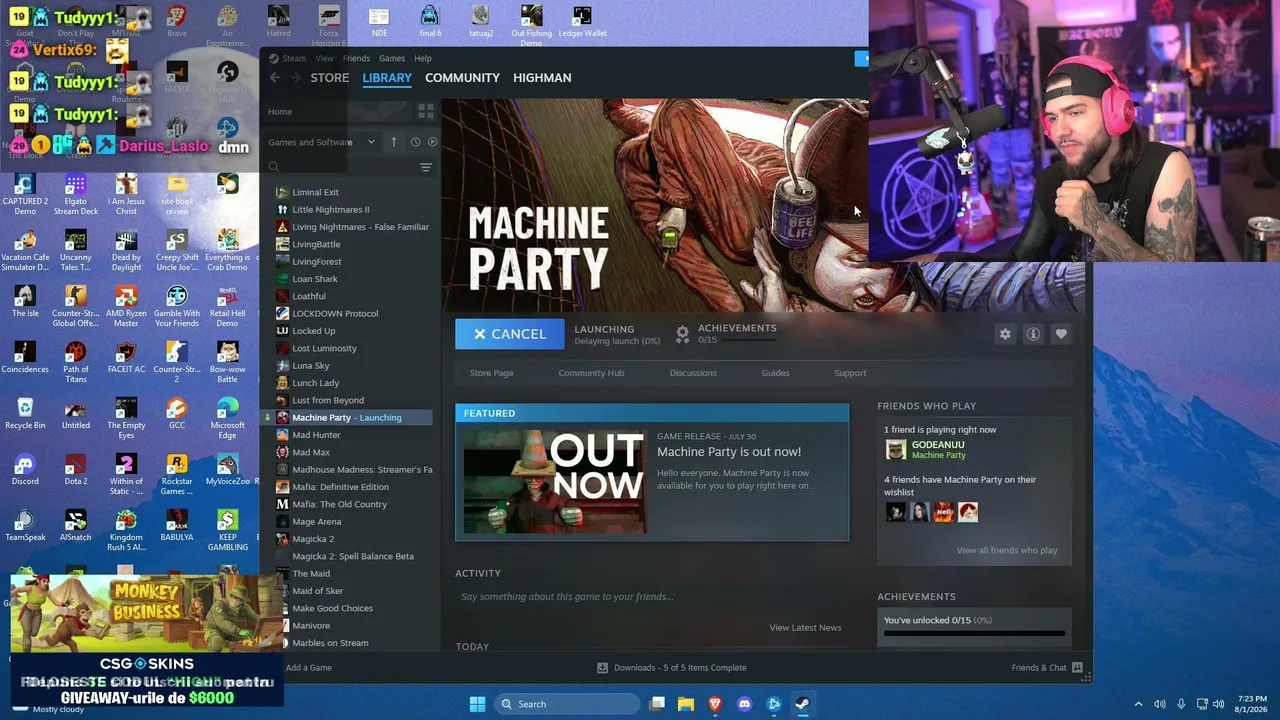Switch to the LIBRARY tab
The width and height of the screenshot is (1280, 720).
pos(387,78)
